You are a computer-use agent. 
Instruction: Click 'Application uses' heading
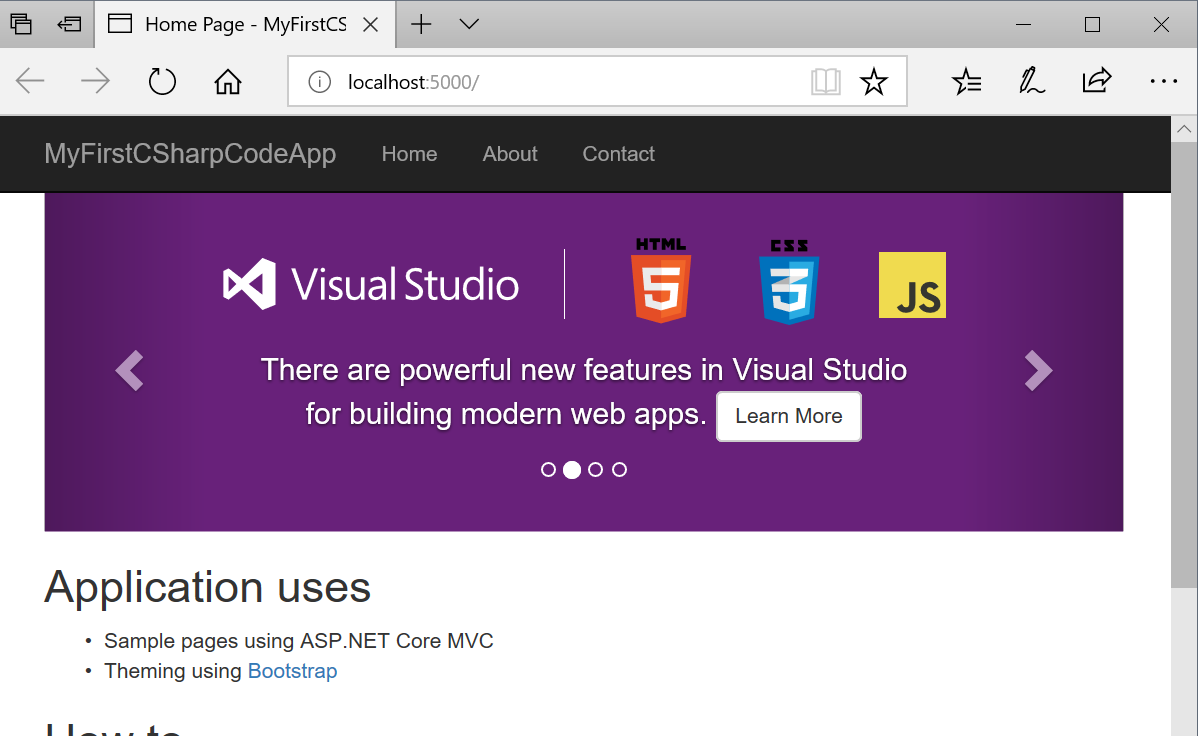click(x=207, y=588)
